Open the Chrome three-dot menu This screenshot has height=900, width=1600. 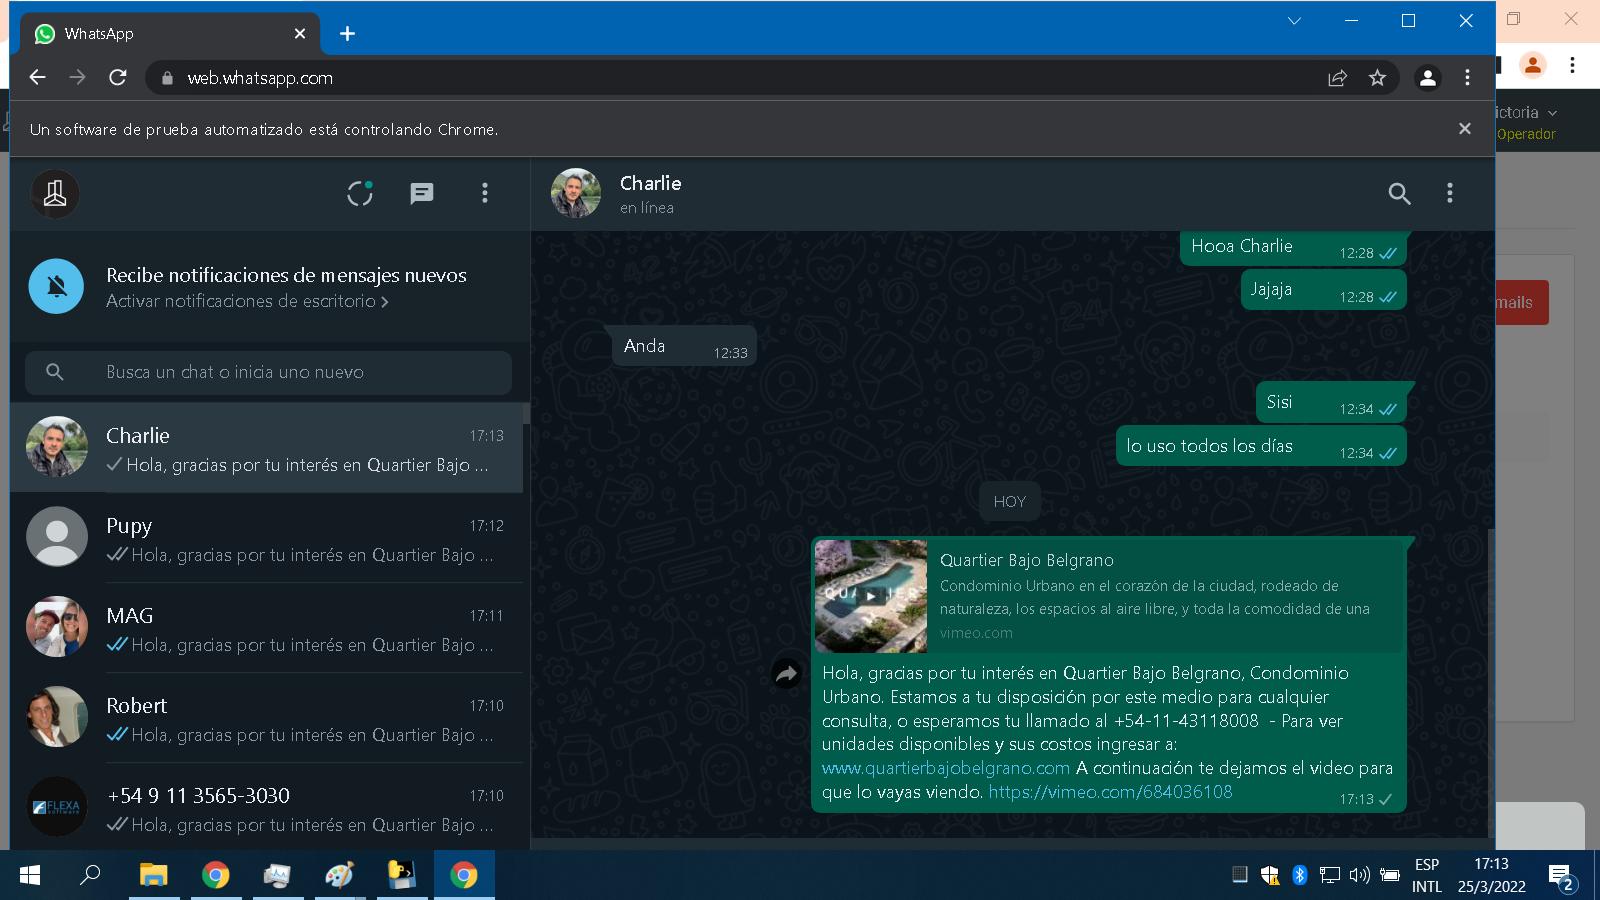1467,78
